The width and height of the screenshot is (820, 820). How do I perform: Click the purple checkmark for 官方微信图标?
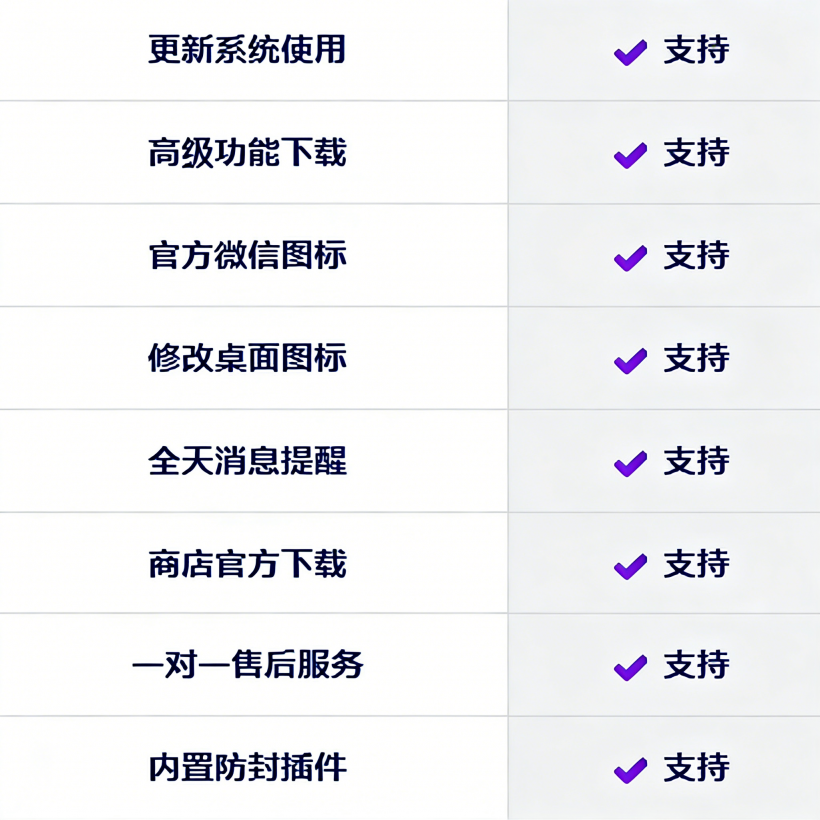click(x=630, y=258)
